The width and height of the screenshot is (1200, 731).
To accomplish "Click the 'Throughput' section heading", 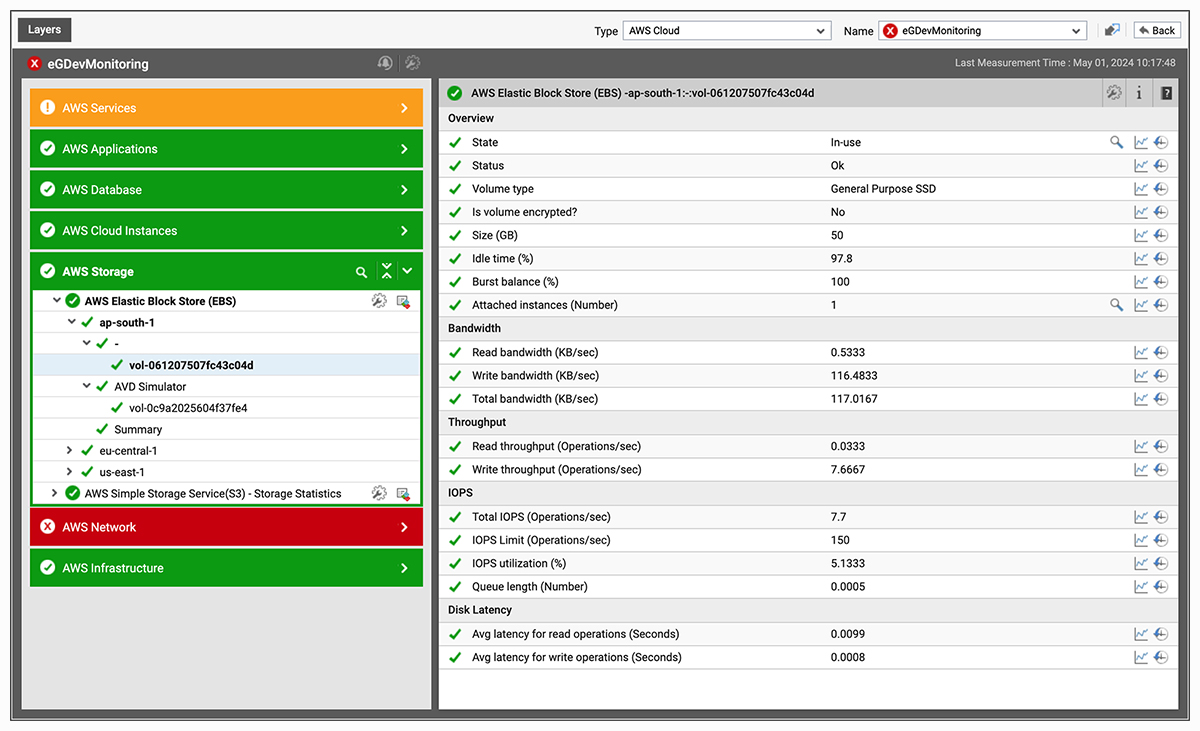I will tap(477, 422).
